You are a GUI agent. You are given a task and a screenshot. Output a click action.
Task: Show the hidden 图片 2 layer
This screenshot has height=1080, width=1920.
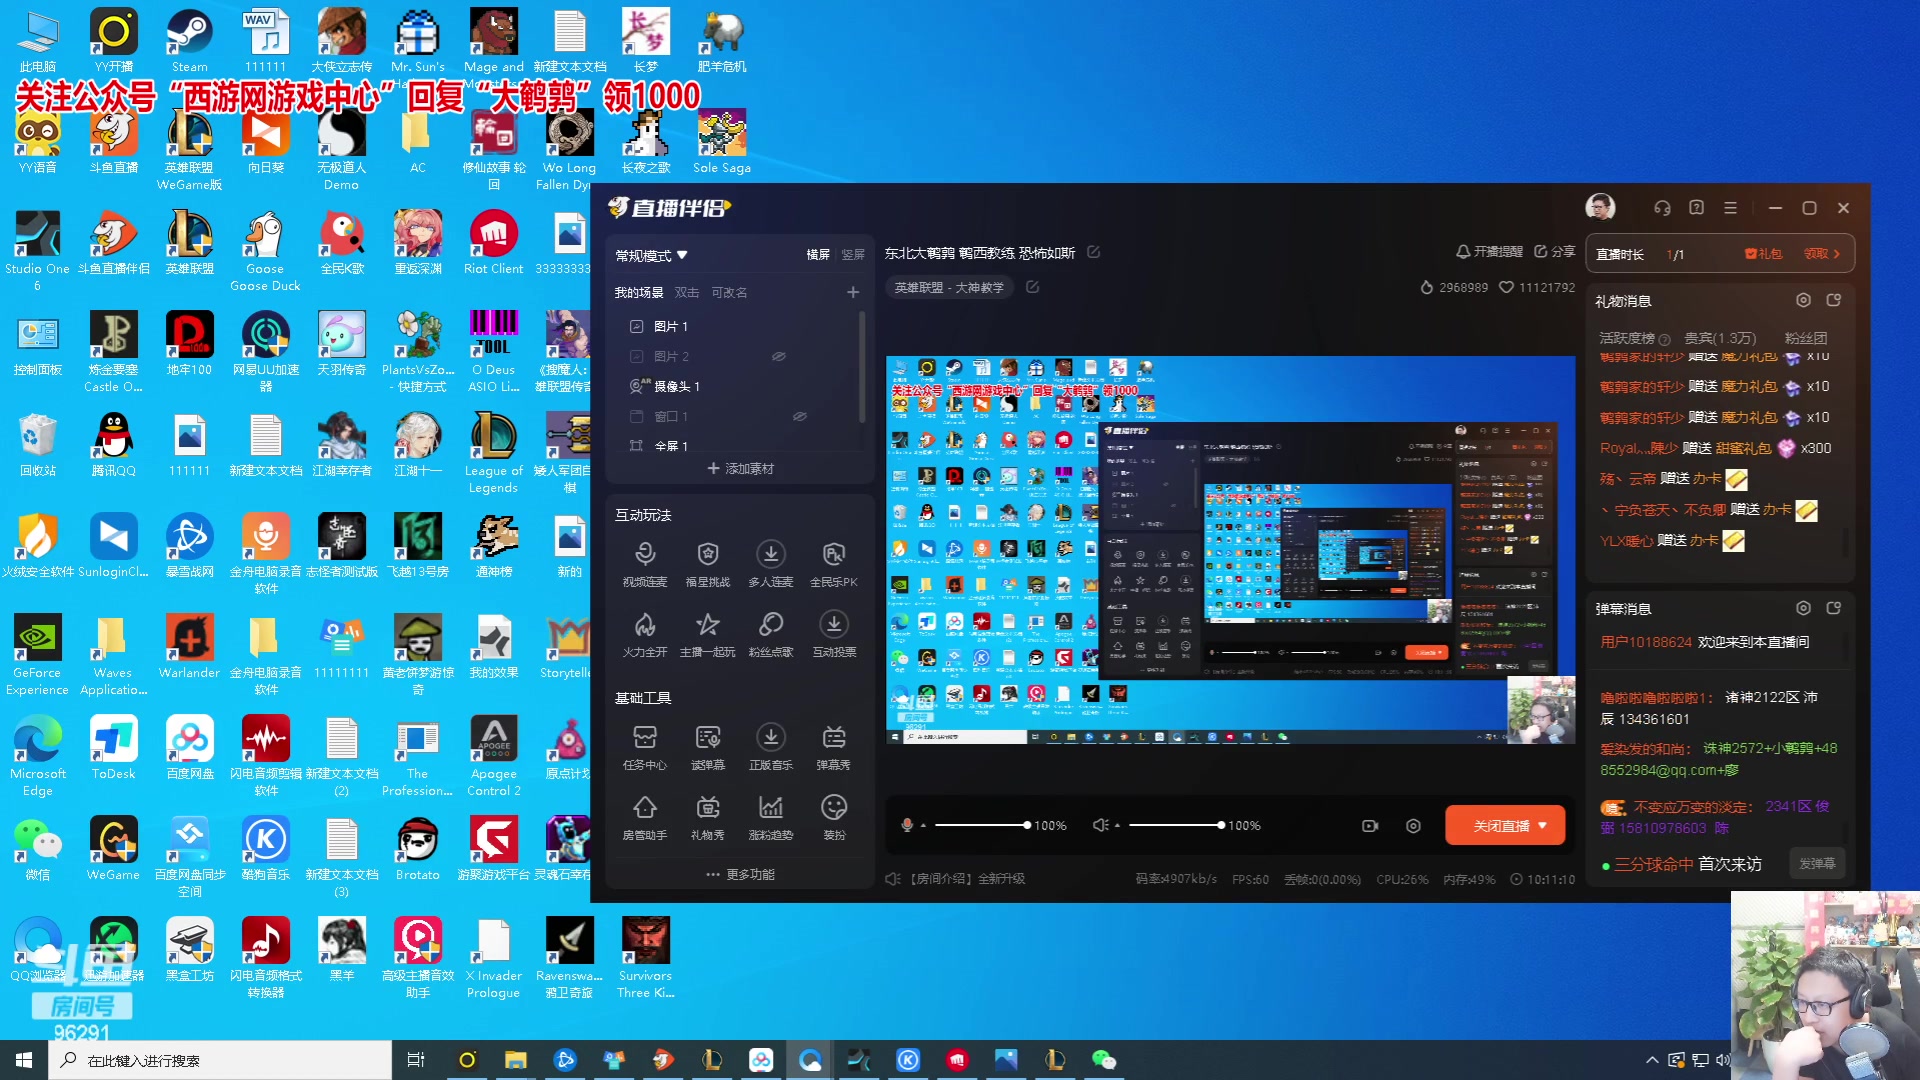pos(778,356)
